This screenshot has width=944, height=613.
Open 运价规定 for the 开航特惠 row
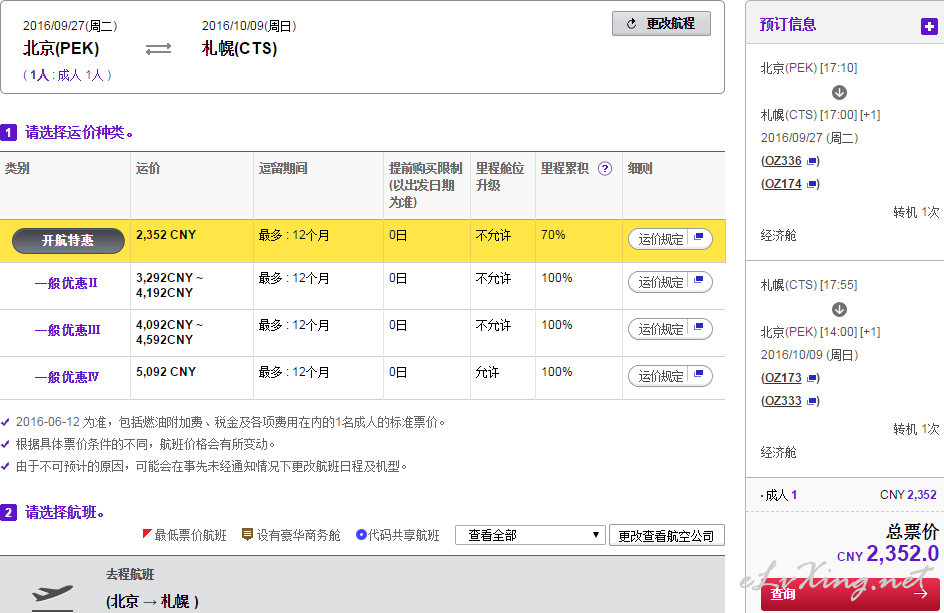tap(670, 239)
